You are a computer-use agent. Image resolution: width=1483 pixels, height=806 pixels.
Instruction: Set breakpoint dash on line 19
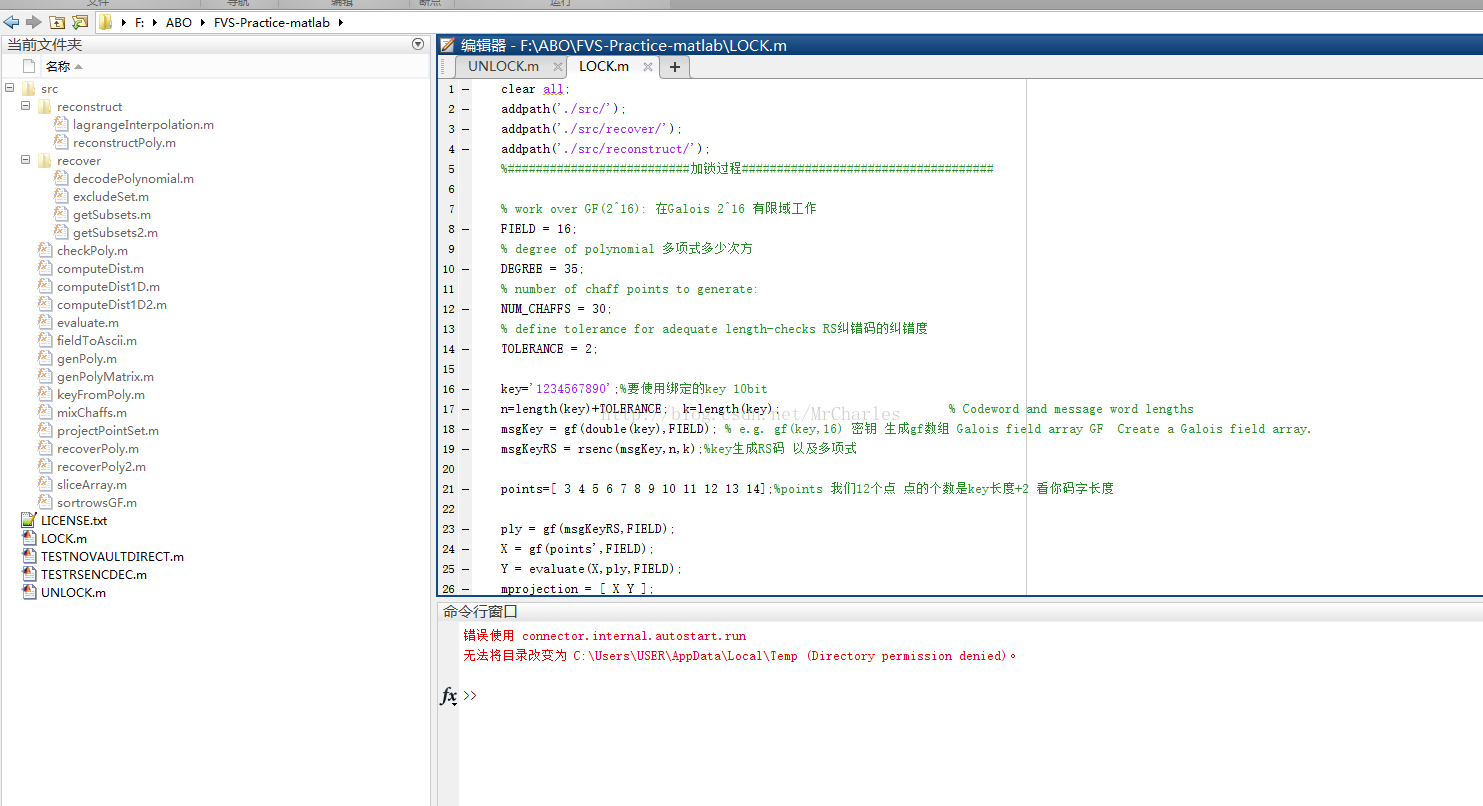466,449
